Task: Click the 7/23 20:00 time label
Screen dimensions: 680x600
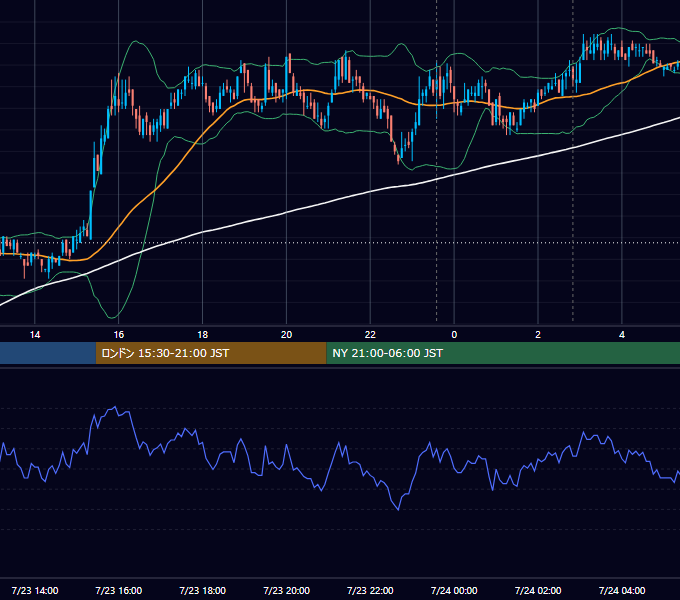Action: 286,590
